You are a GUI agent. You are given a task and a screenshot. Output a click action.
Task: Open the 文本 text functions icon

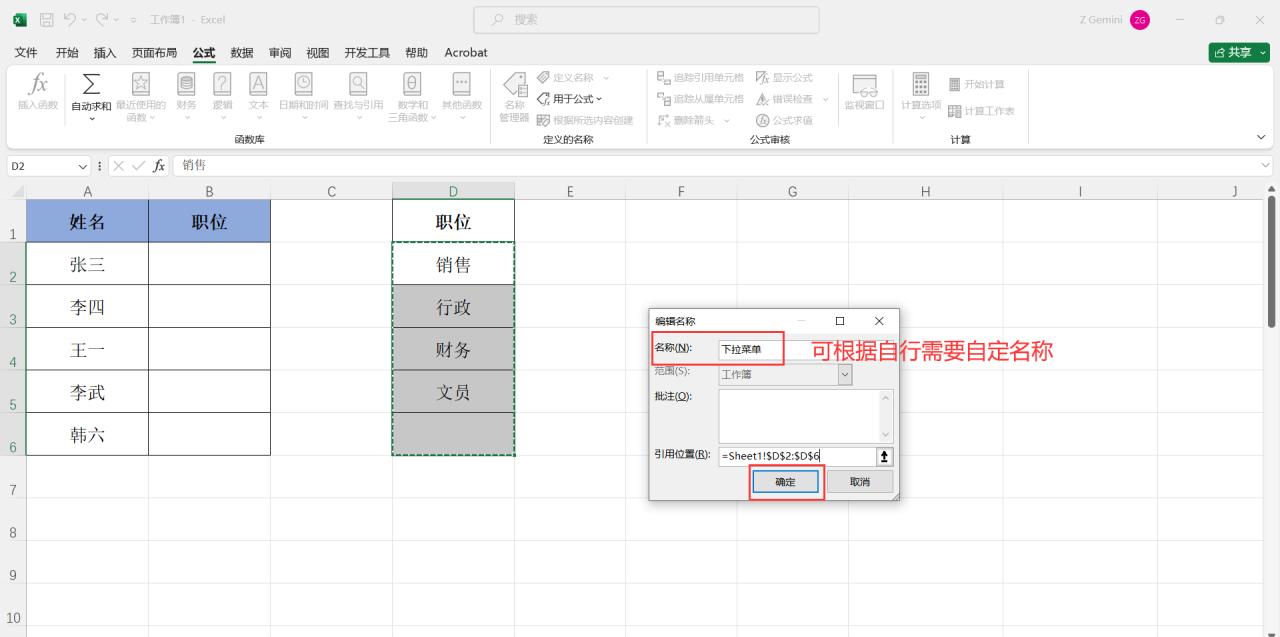pyautogui.click(x=258, y=85)
